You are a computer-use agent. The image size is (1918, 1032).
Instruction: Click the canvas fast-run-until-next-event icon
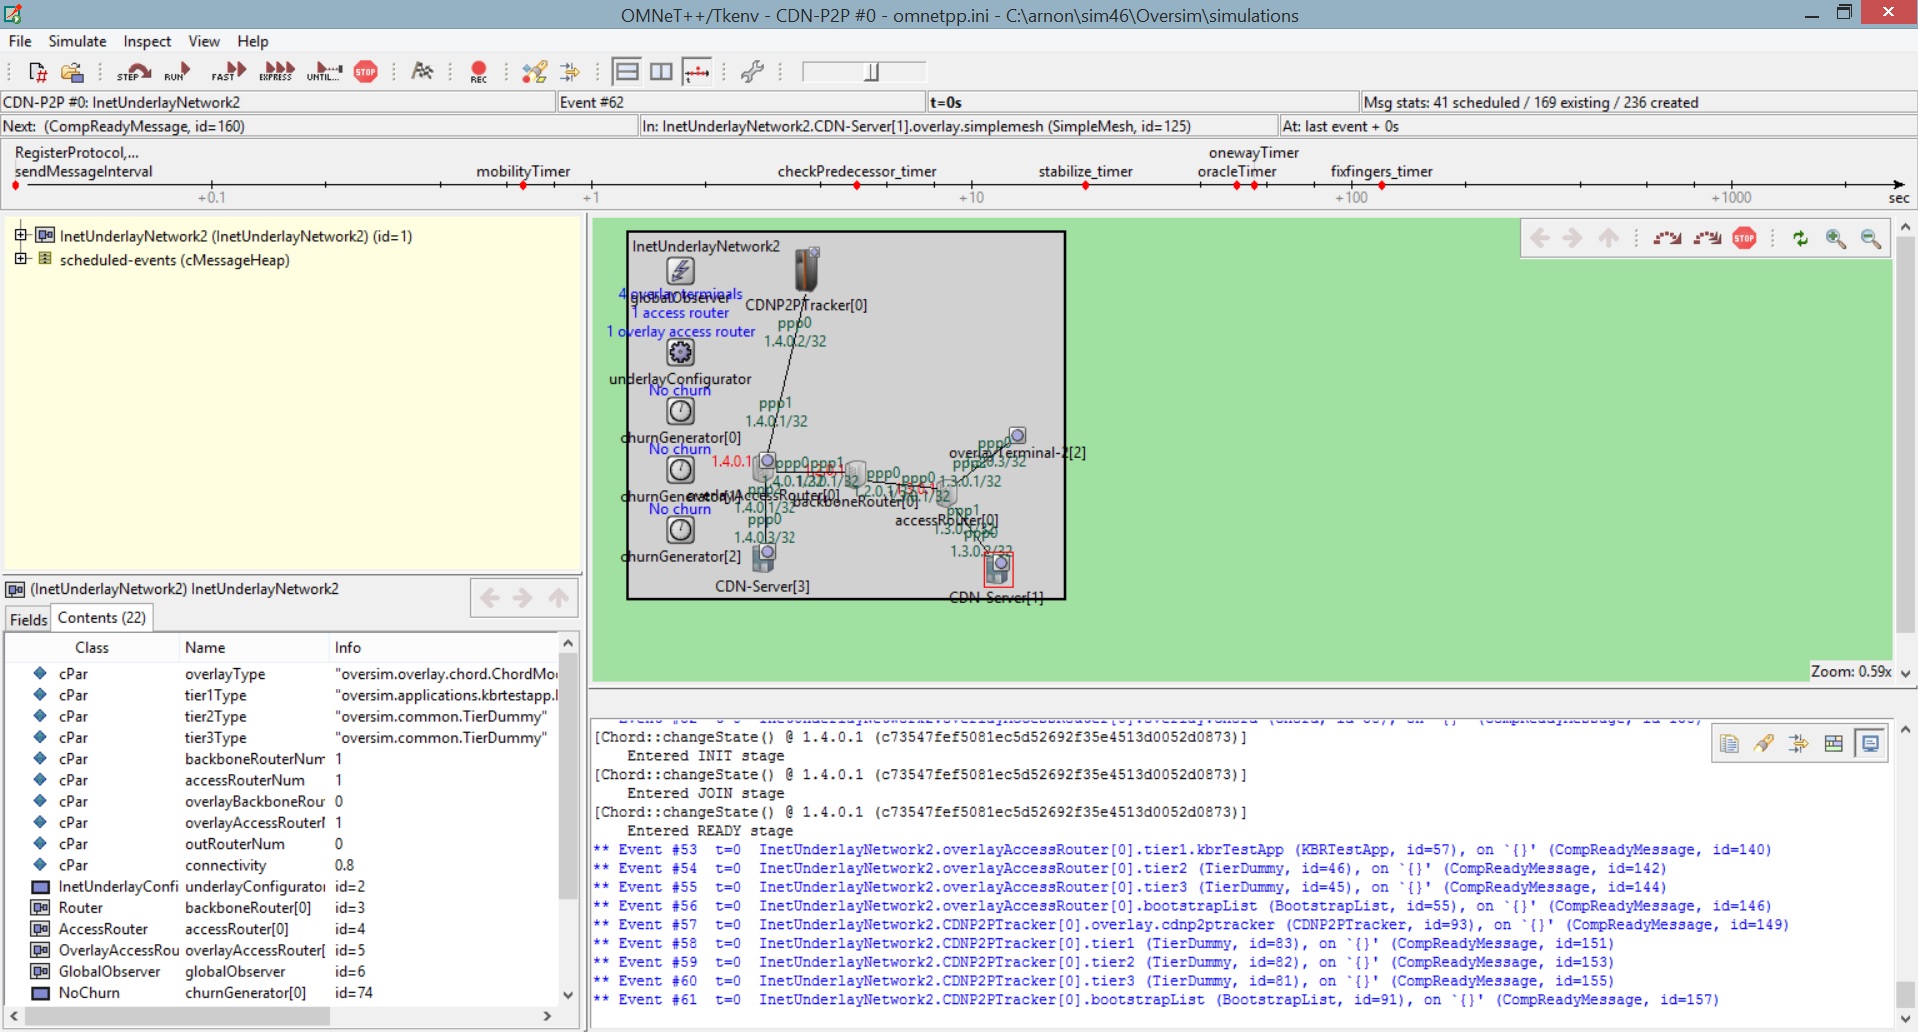(1707, 238)
